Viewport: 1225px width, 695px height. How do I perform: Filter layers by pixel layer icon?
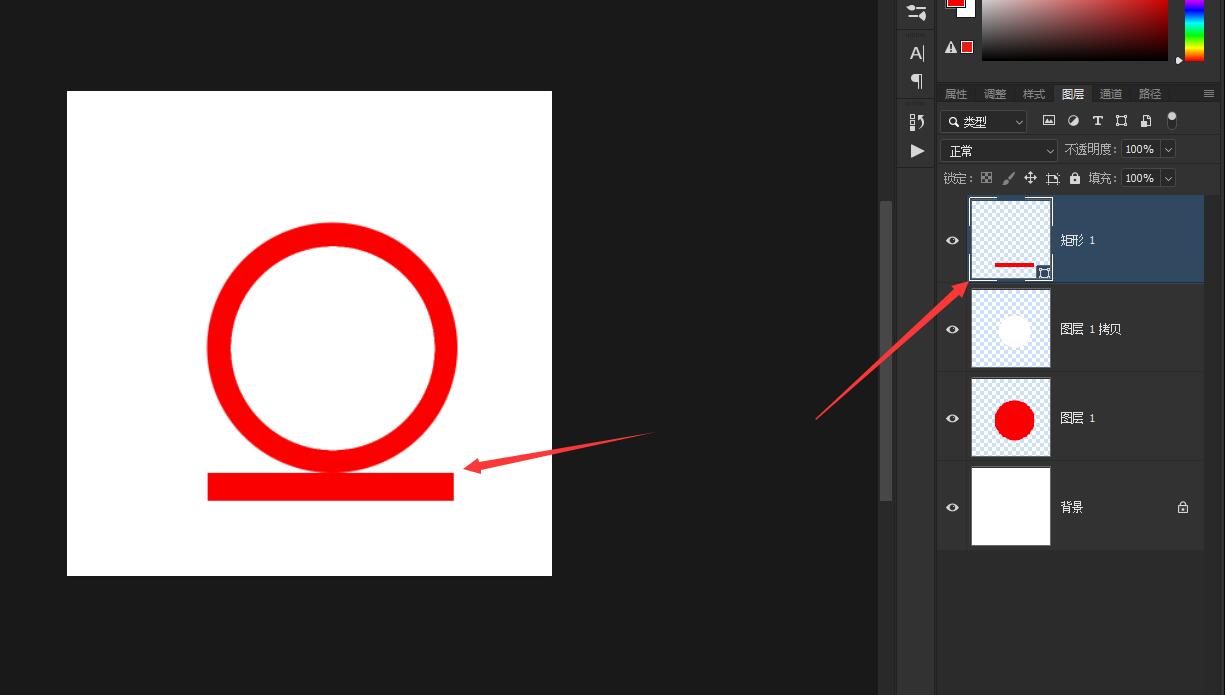pos(1049,121)
